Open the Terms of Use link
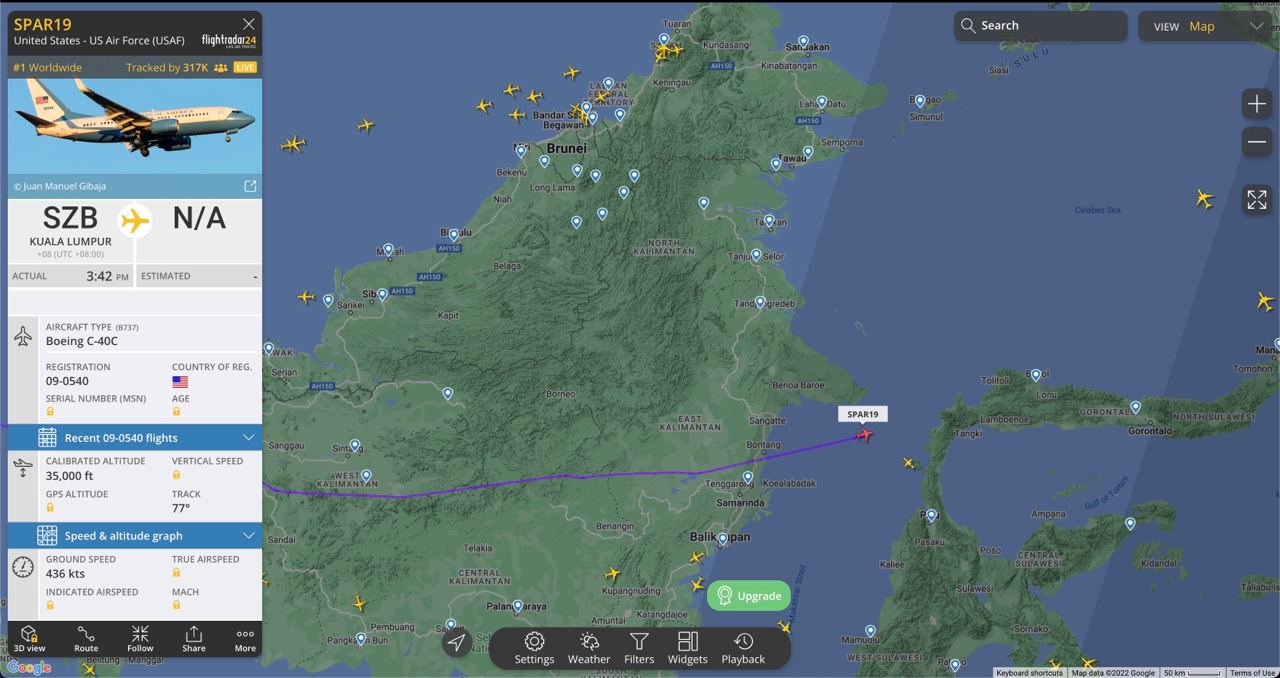This screenshot has height=678, width=1280. pos(1253,673)
